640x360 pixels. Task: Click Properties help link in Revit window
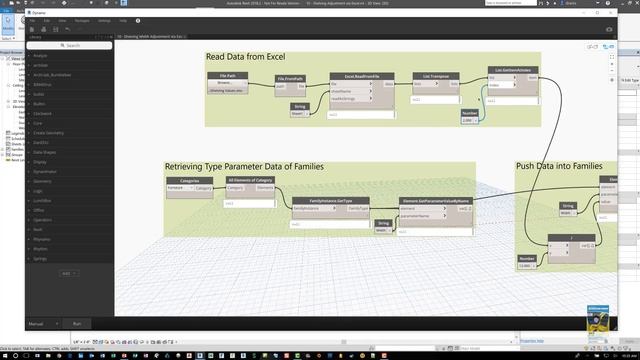point(532,341)
